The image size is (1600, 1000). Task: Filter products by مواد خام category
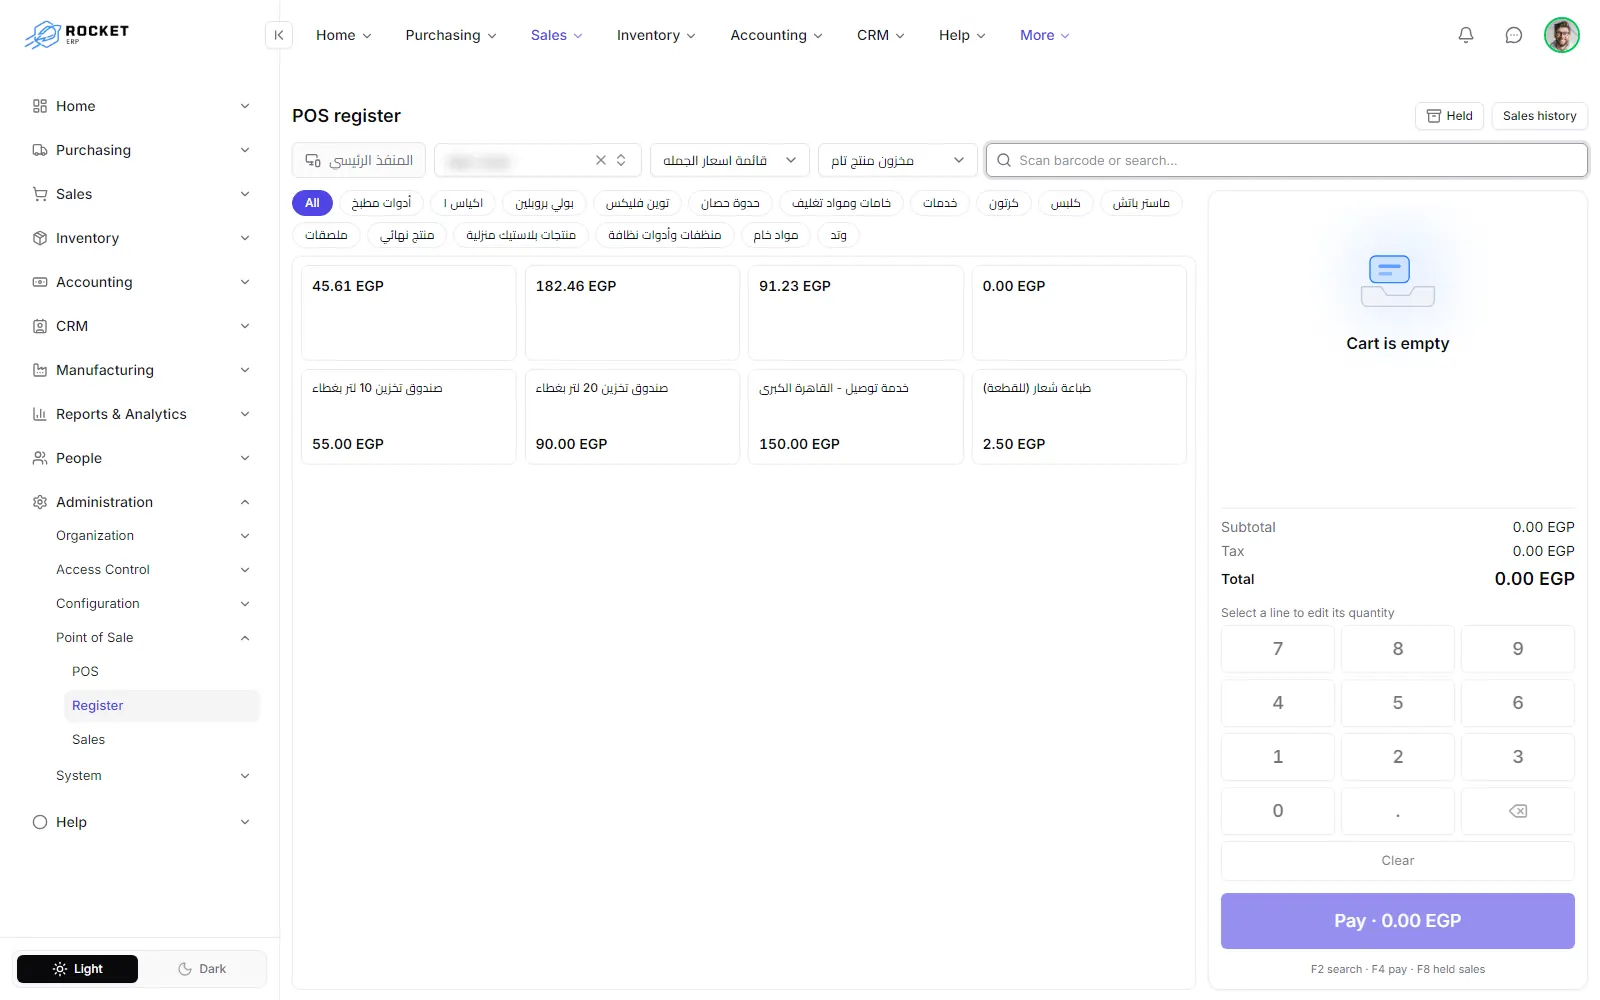[776, 235]
